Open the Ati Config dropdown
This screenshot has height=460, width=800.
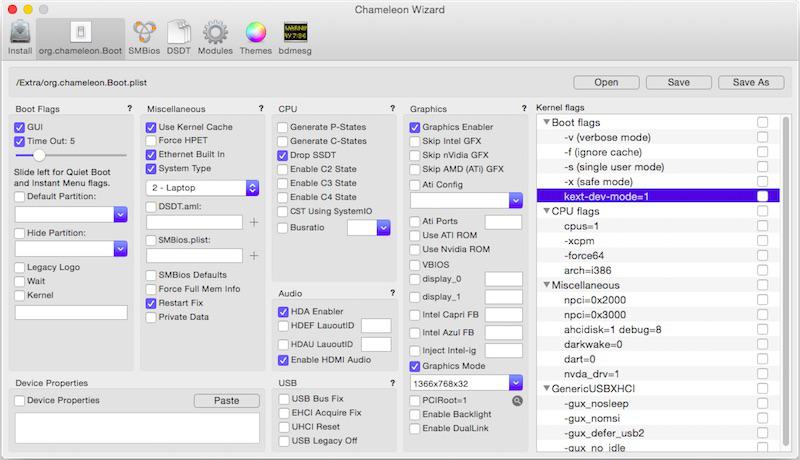[x=516, y=200]
